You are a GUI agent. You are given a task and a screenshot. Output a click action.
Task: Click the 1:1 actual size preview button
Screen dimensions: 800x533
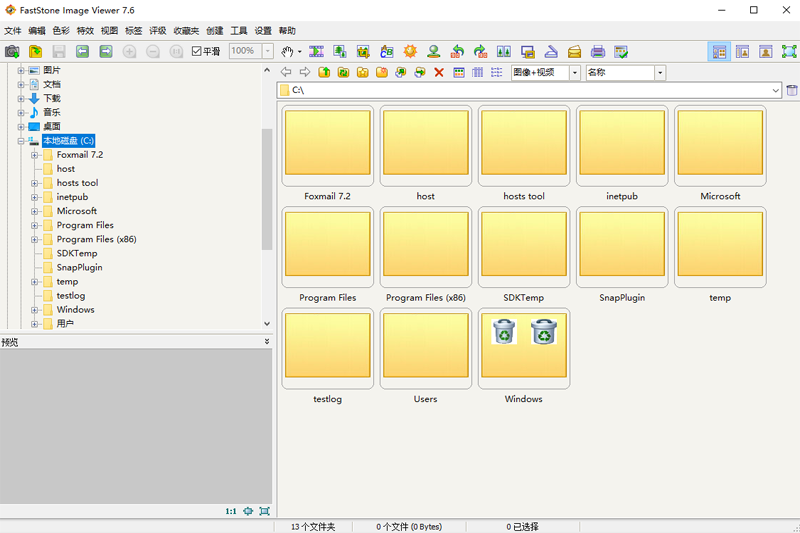coord(231,511)
